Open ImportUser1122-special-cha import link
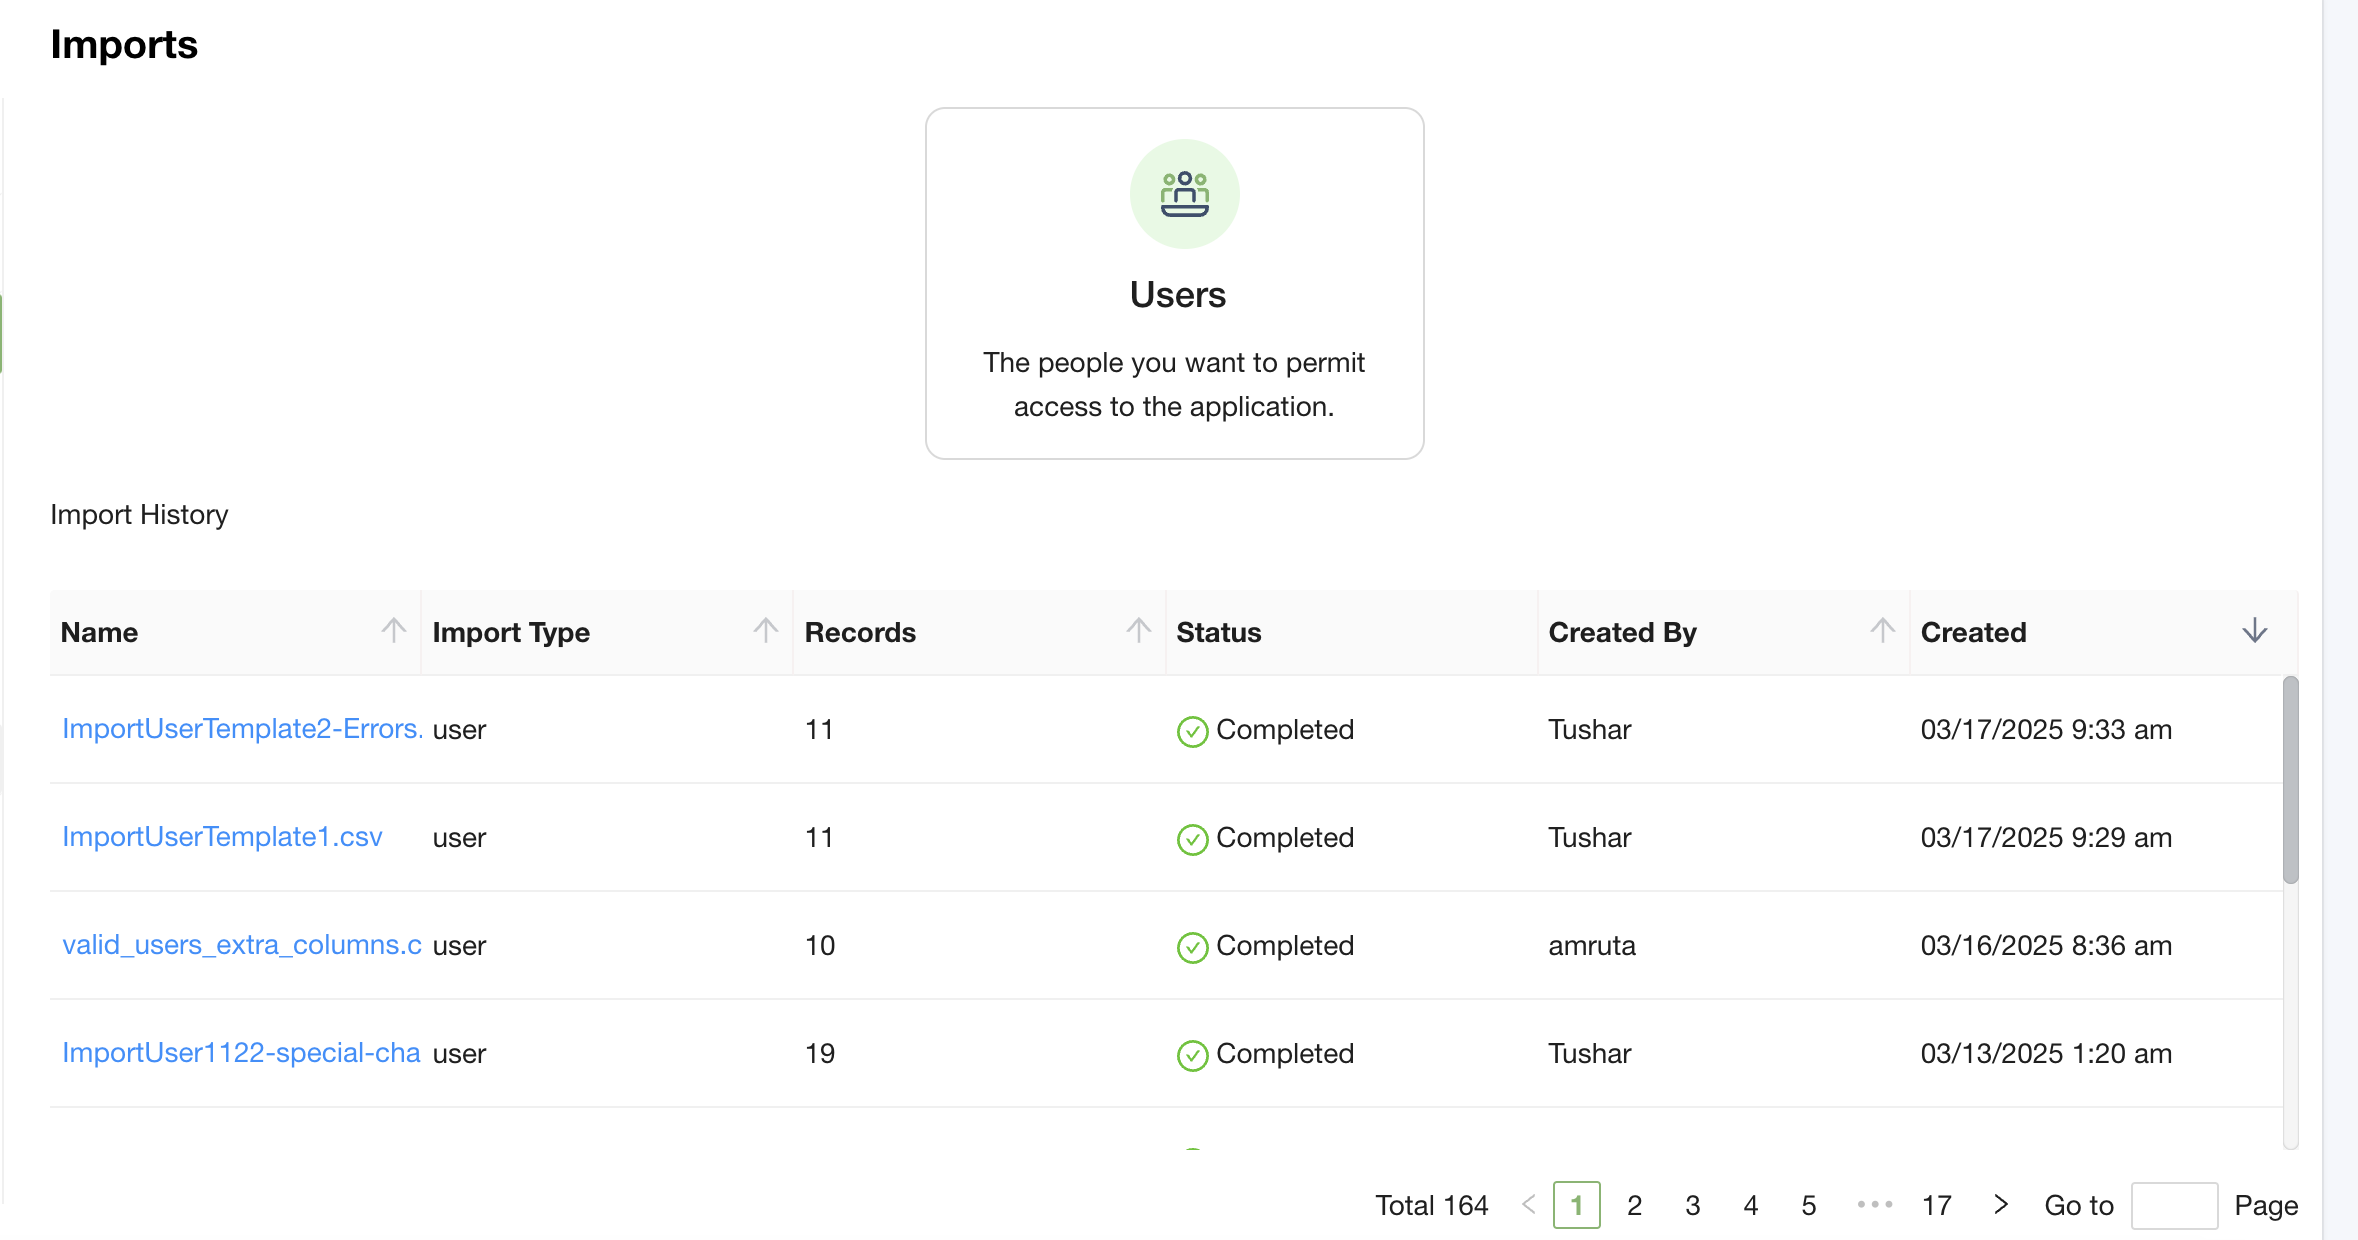Image resolution: width=2358 pixels, height=1240 pixels. click(x=241, y=1053)
